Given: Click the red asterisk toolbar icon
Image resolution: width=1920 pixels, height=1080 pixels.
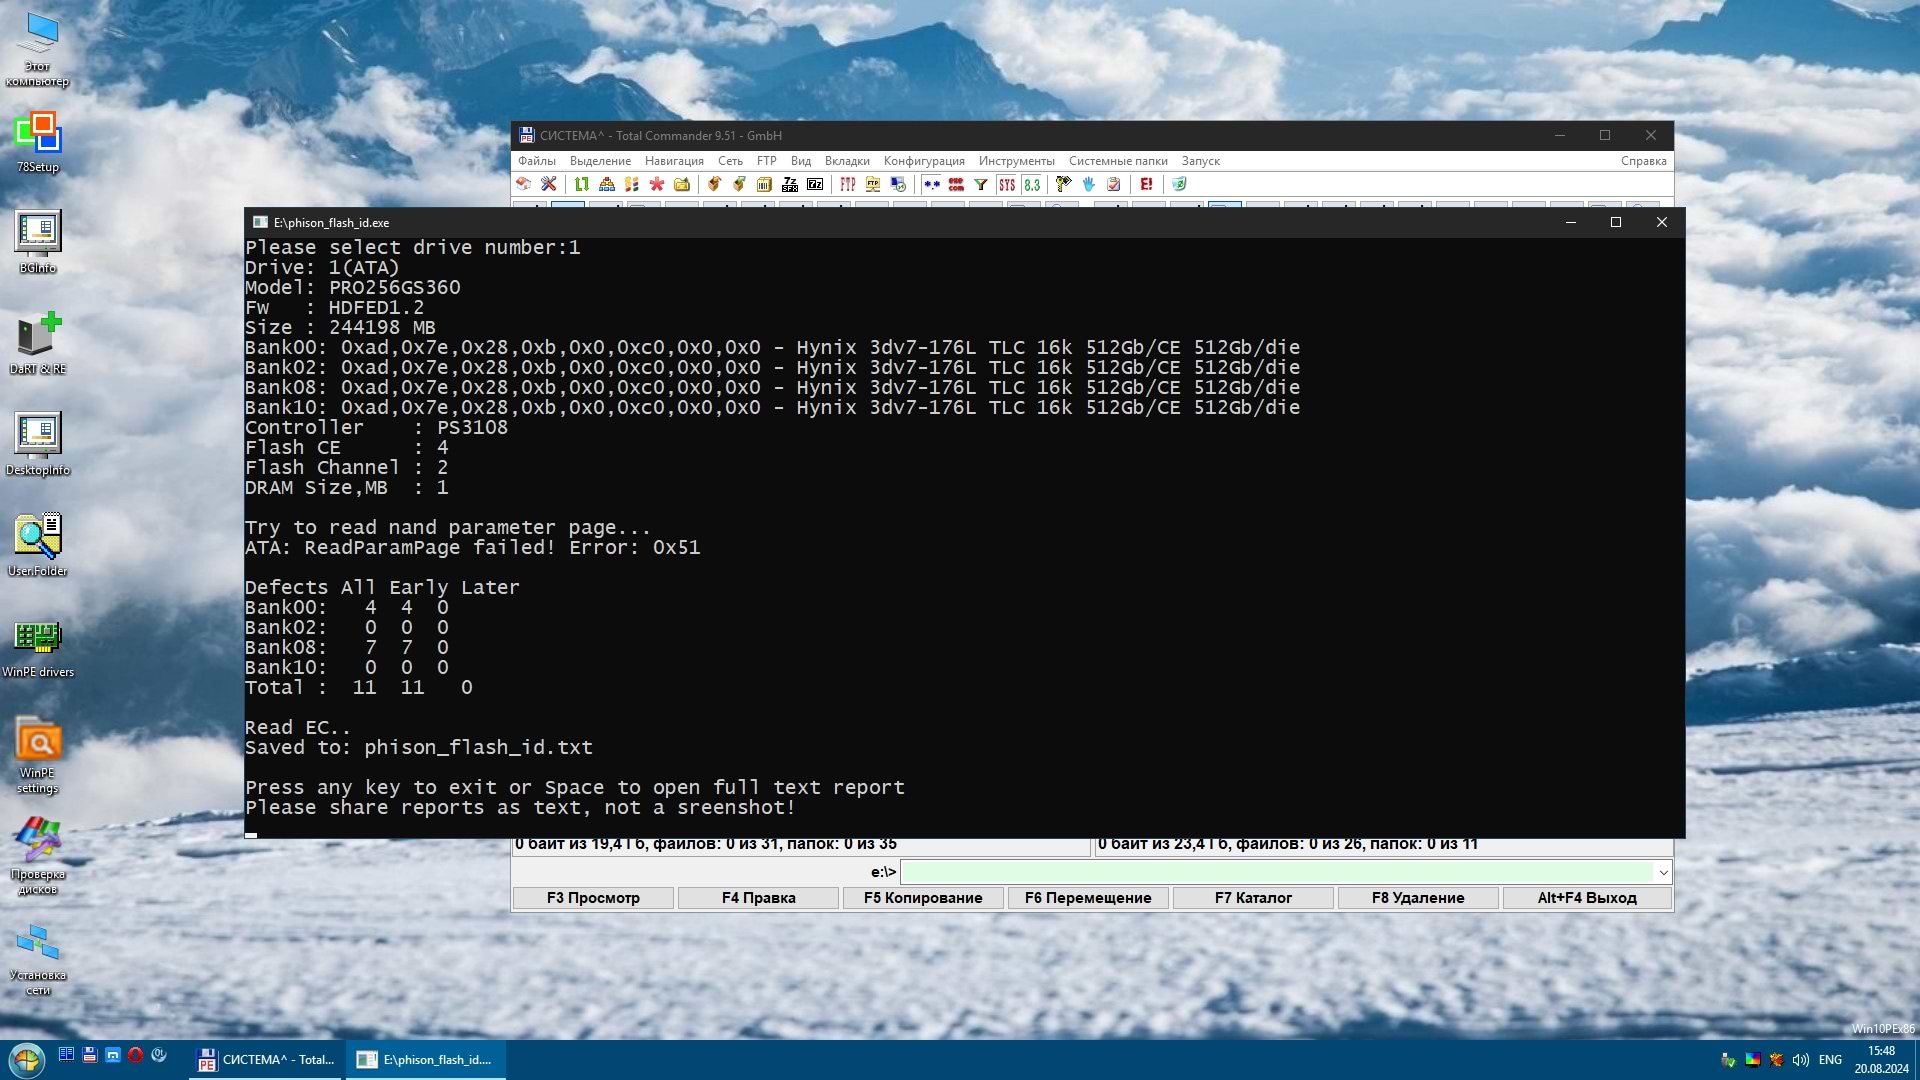Looking at the screenshot, I should point(657,184).
